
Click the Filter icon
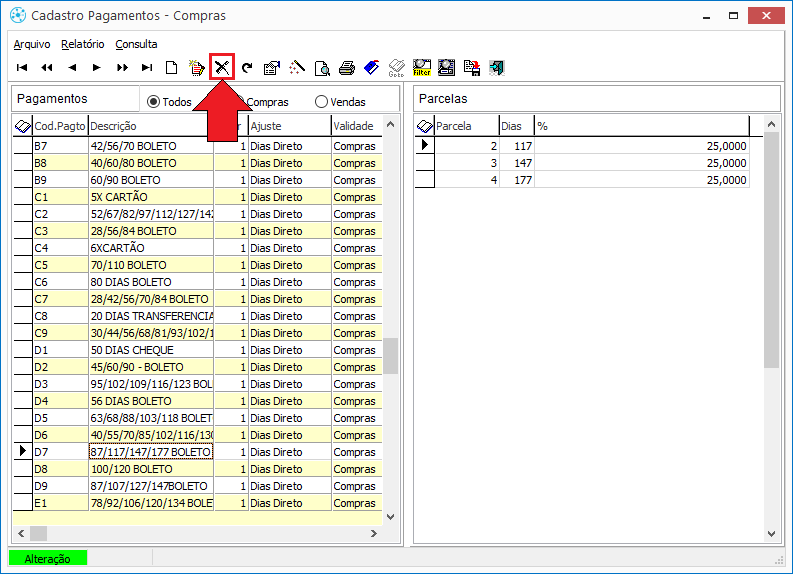click(422, 67)
